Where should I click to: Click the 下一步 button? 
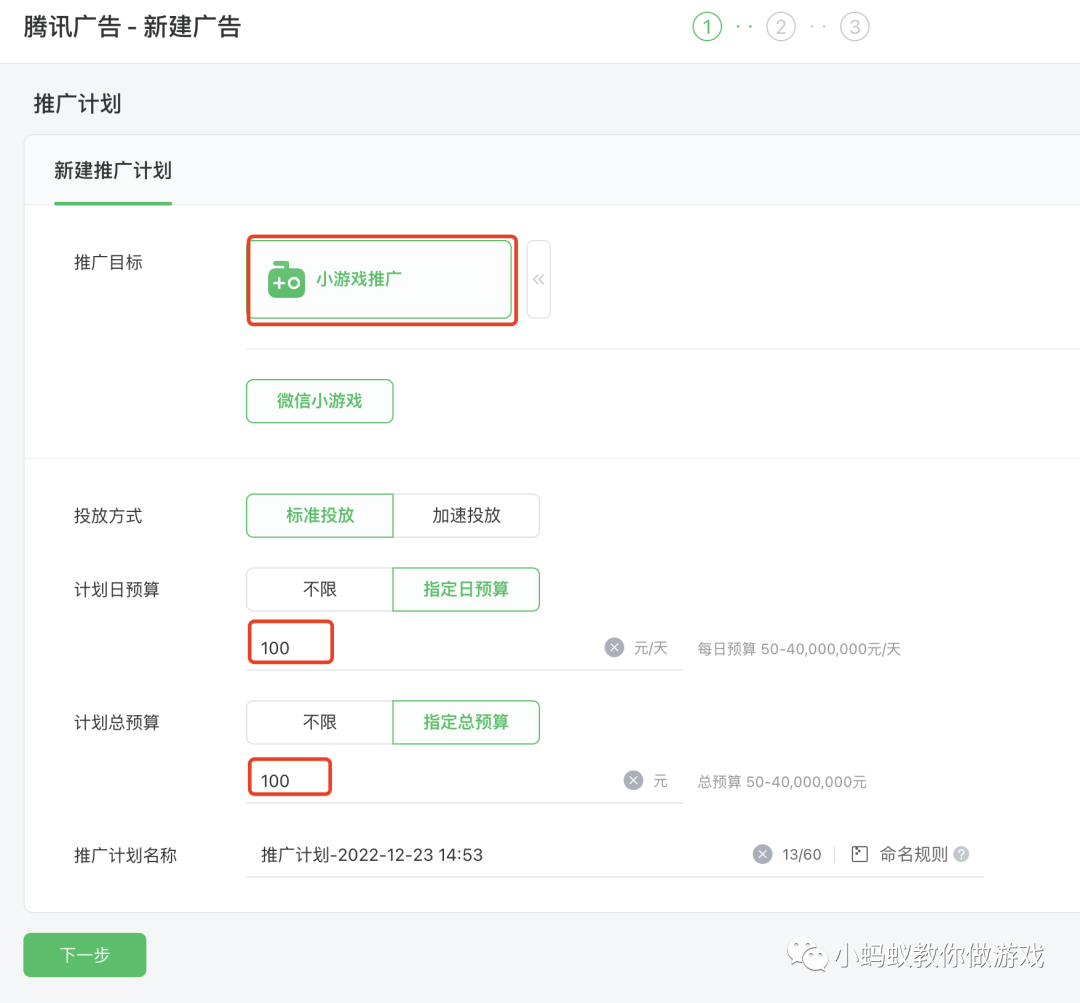[x=85, y=955]
